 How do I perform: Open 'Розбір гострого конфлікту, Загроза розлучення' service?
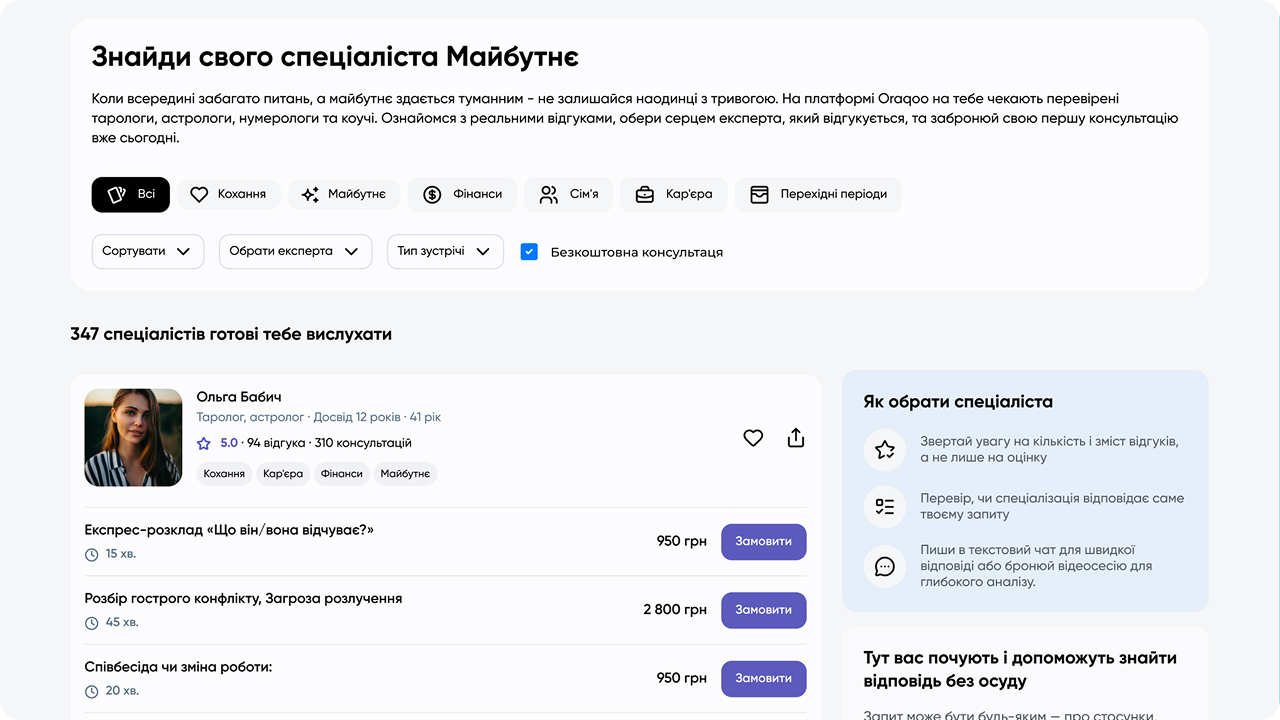tap(243, 598)
